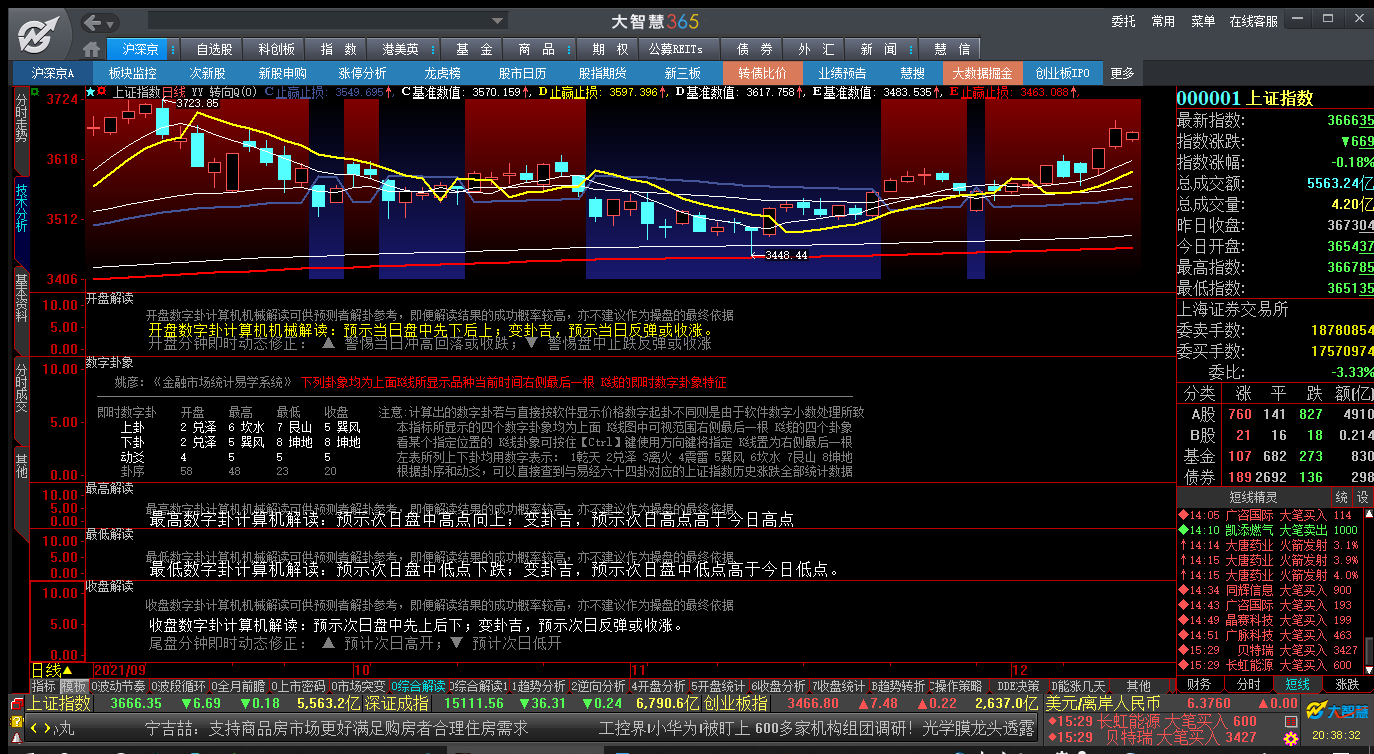The width and height of the screenshot is (1374, 754).
Task: Click the small green square icon near 3724
Action: (x=35, y=93)
